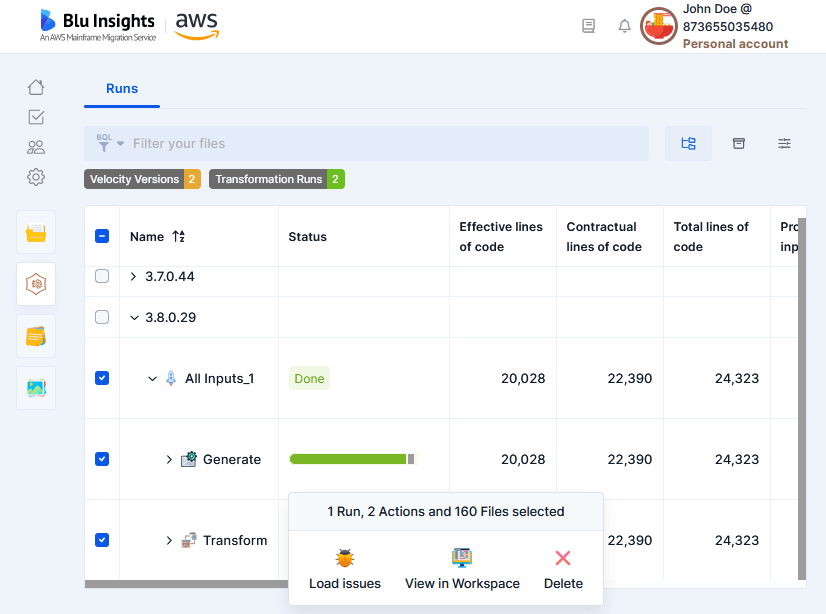
Task: Click All Inputs_1 effective value 20,028
Action: pyautogui.click(x=523, y=379)
